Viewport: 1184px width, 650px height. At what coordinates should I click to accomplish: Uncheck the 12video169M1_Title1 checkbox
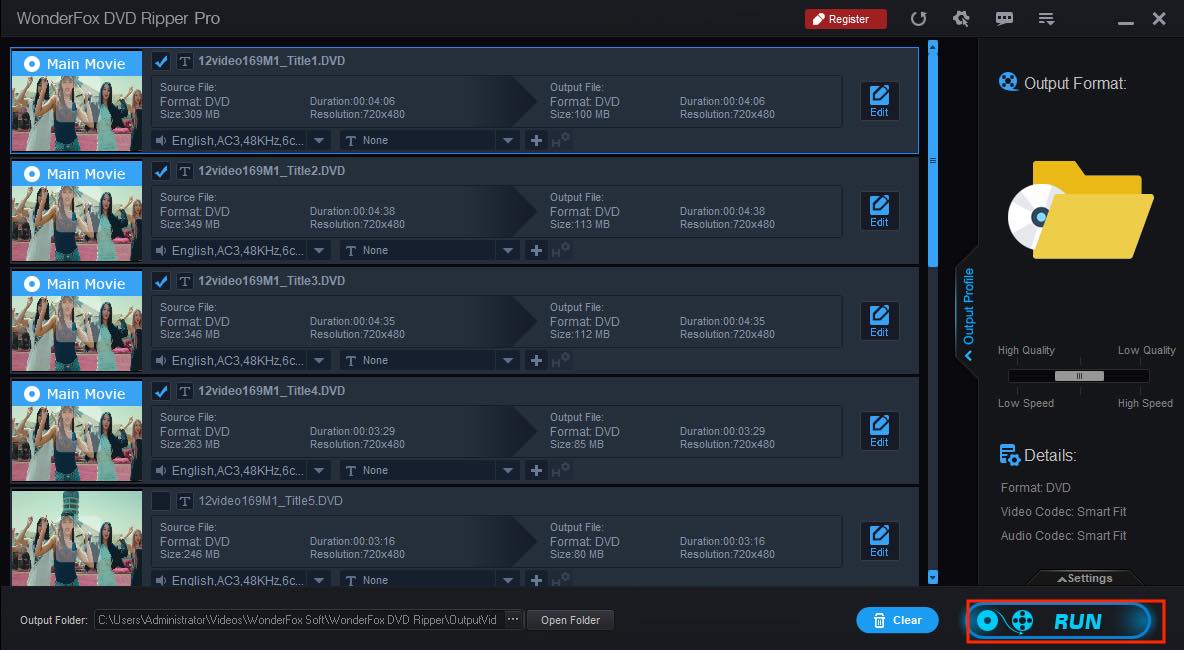coord(161,61)
